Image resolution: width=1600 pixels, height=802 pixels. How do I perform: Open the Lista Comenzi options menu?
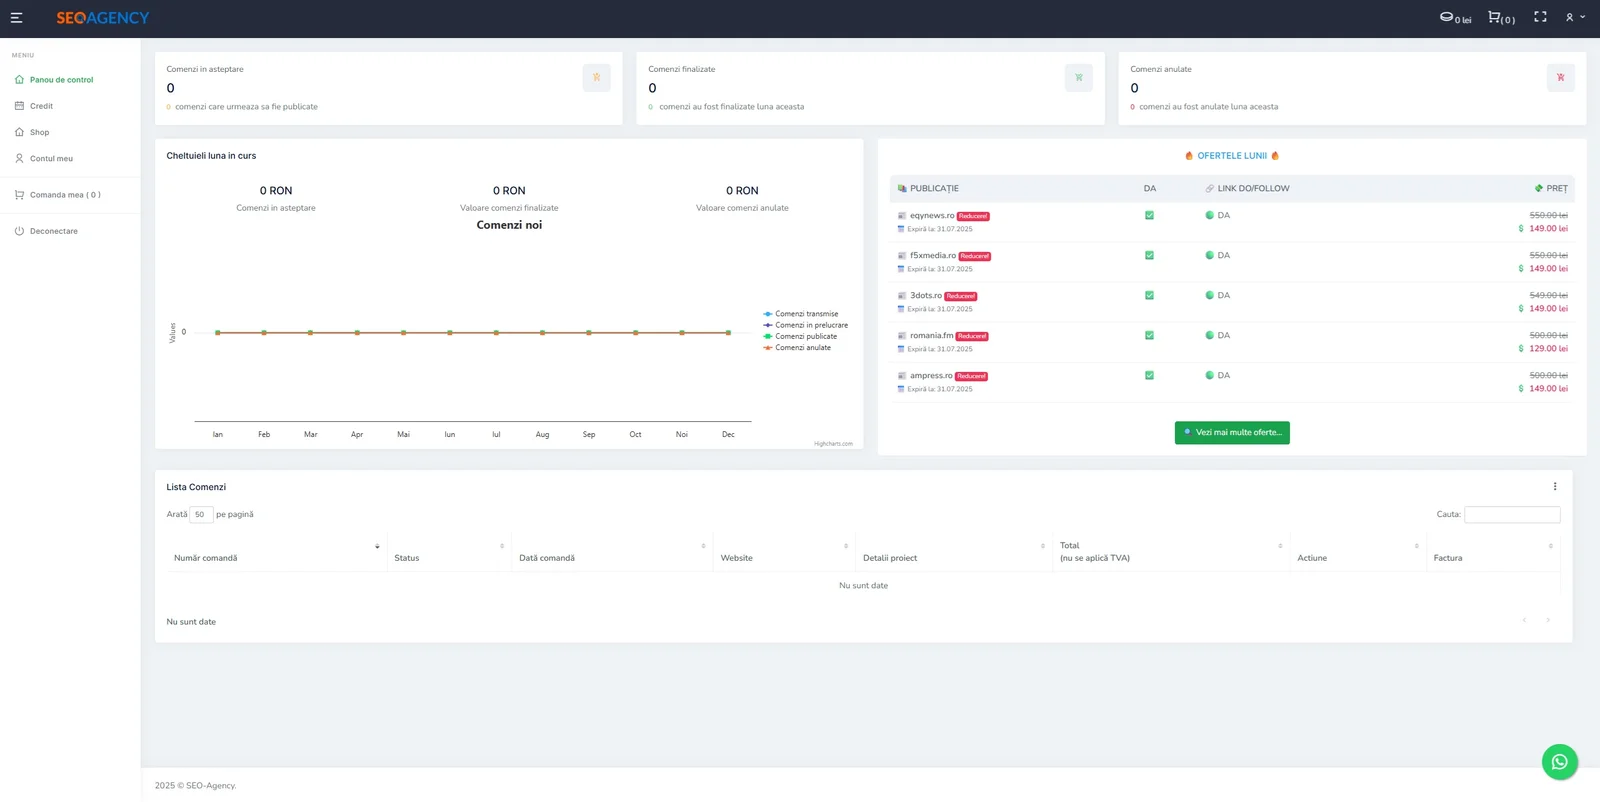click(x=1555, y=487)
